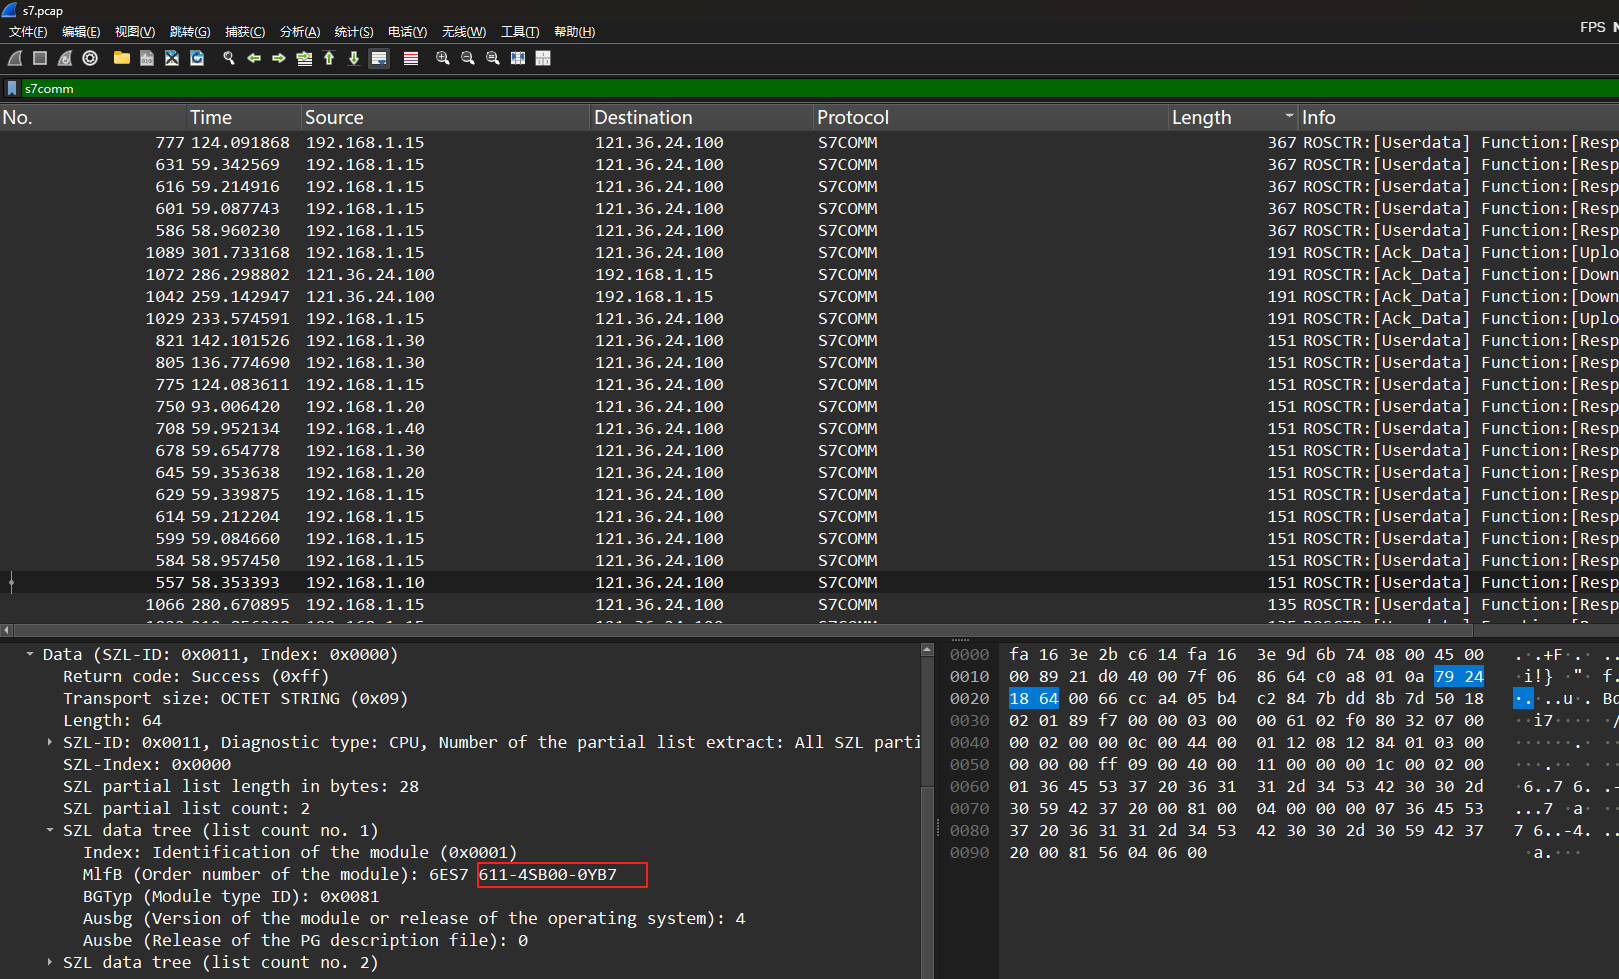Screen dimensions: 1619x979
Task: Click the last toolbar layout grid icon
Action: (543, 58)
